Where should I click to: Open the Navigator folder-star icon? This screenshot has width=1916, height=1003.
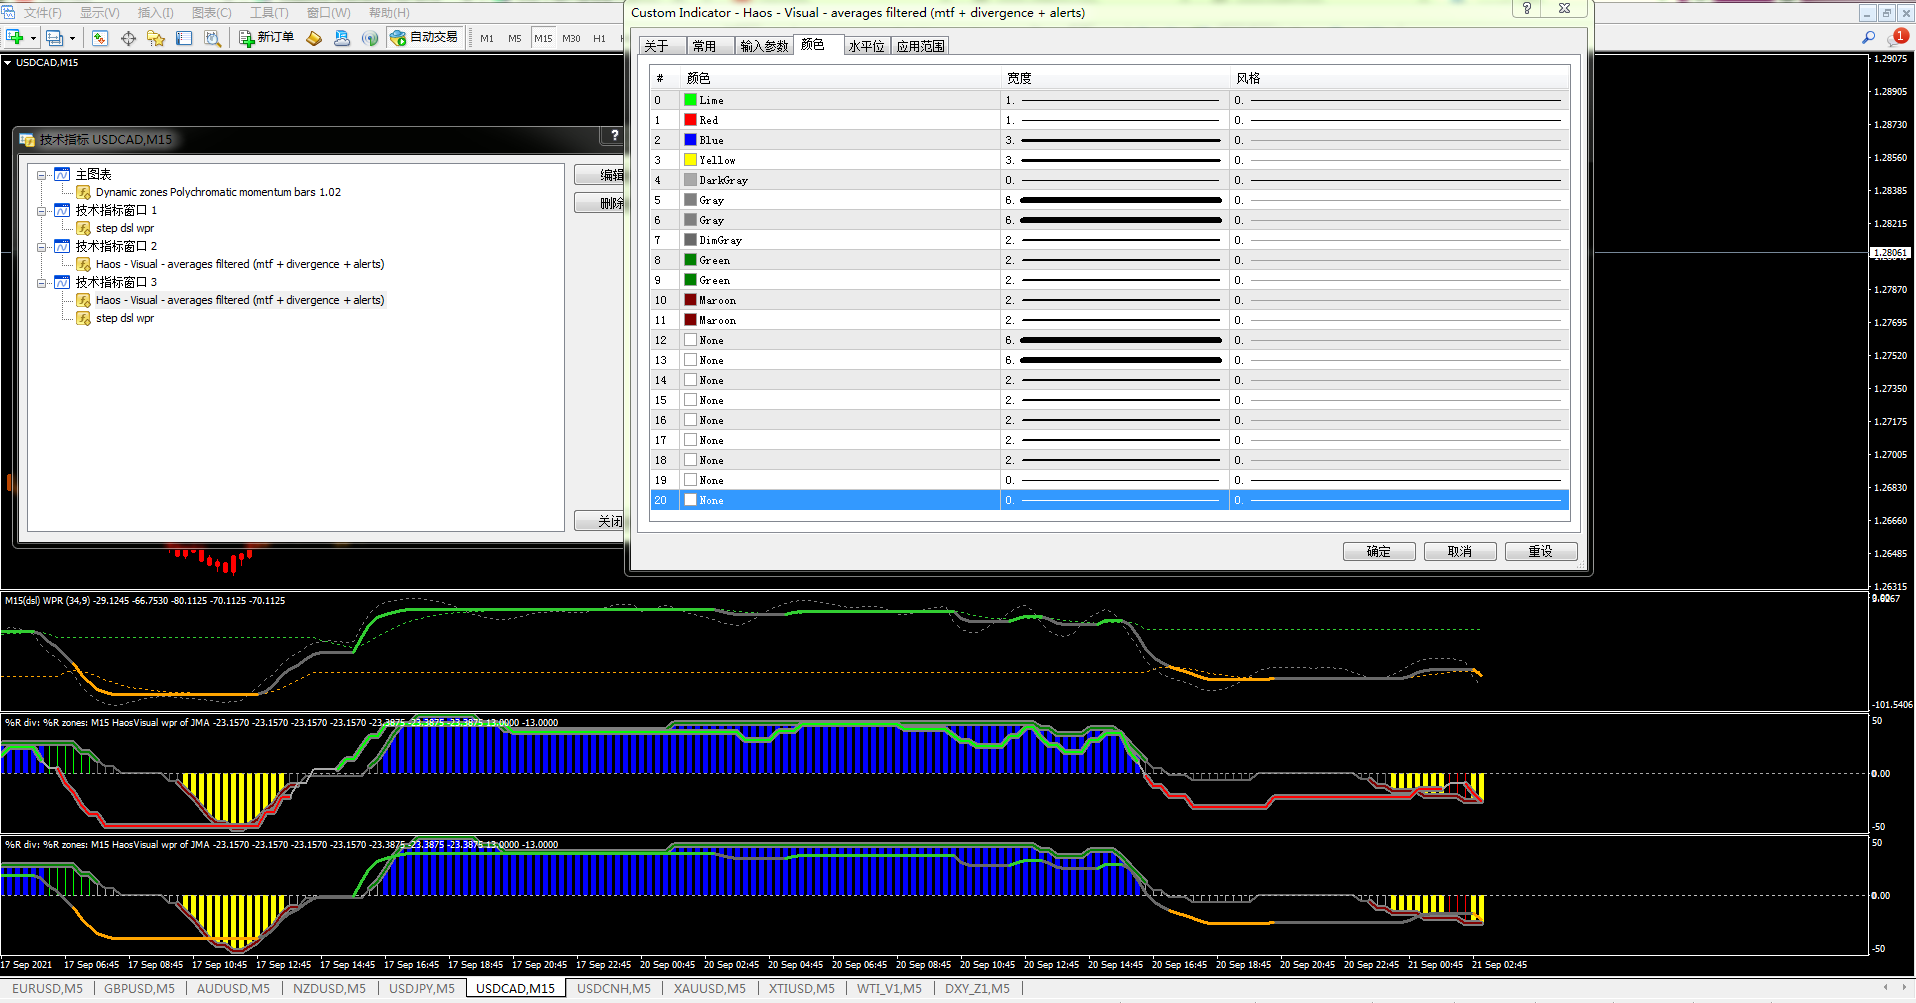[x=155, y=38]
